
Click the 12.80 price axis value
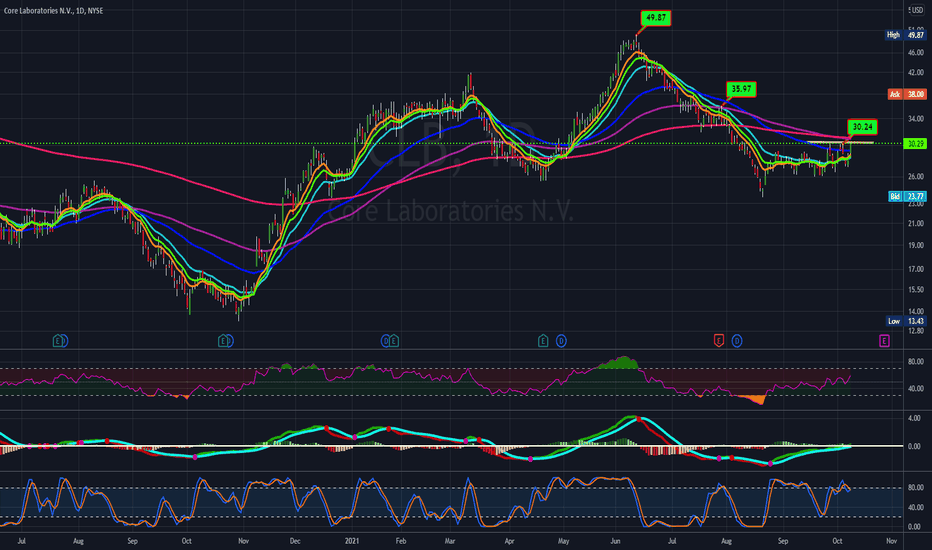coord(915,331)
